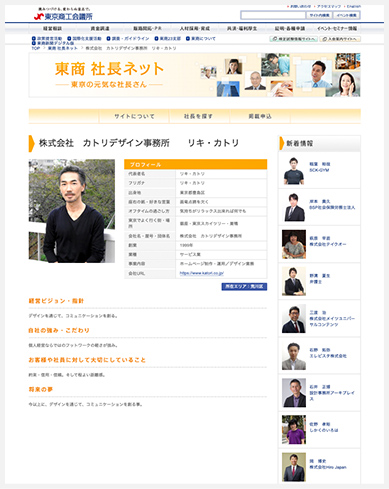The image size is (389, 489).
Task: Select リキ・カトリ in the フリガナ row
Action: [x=192, y=183]
